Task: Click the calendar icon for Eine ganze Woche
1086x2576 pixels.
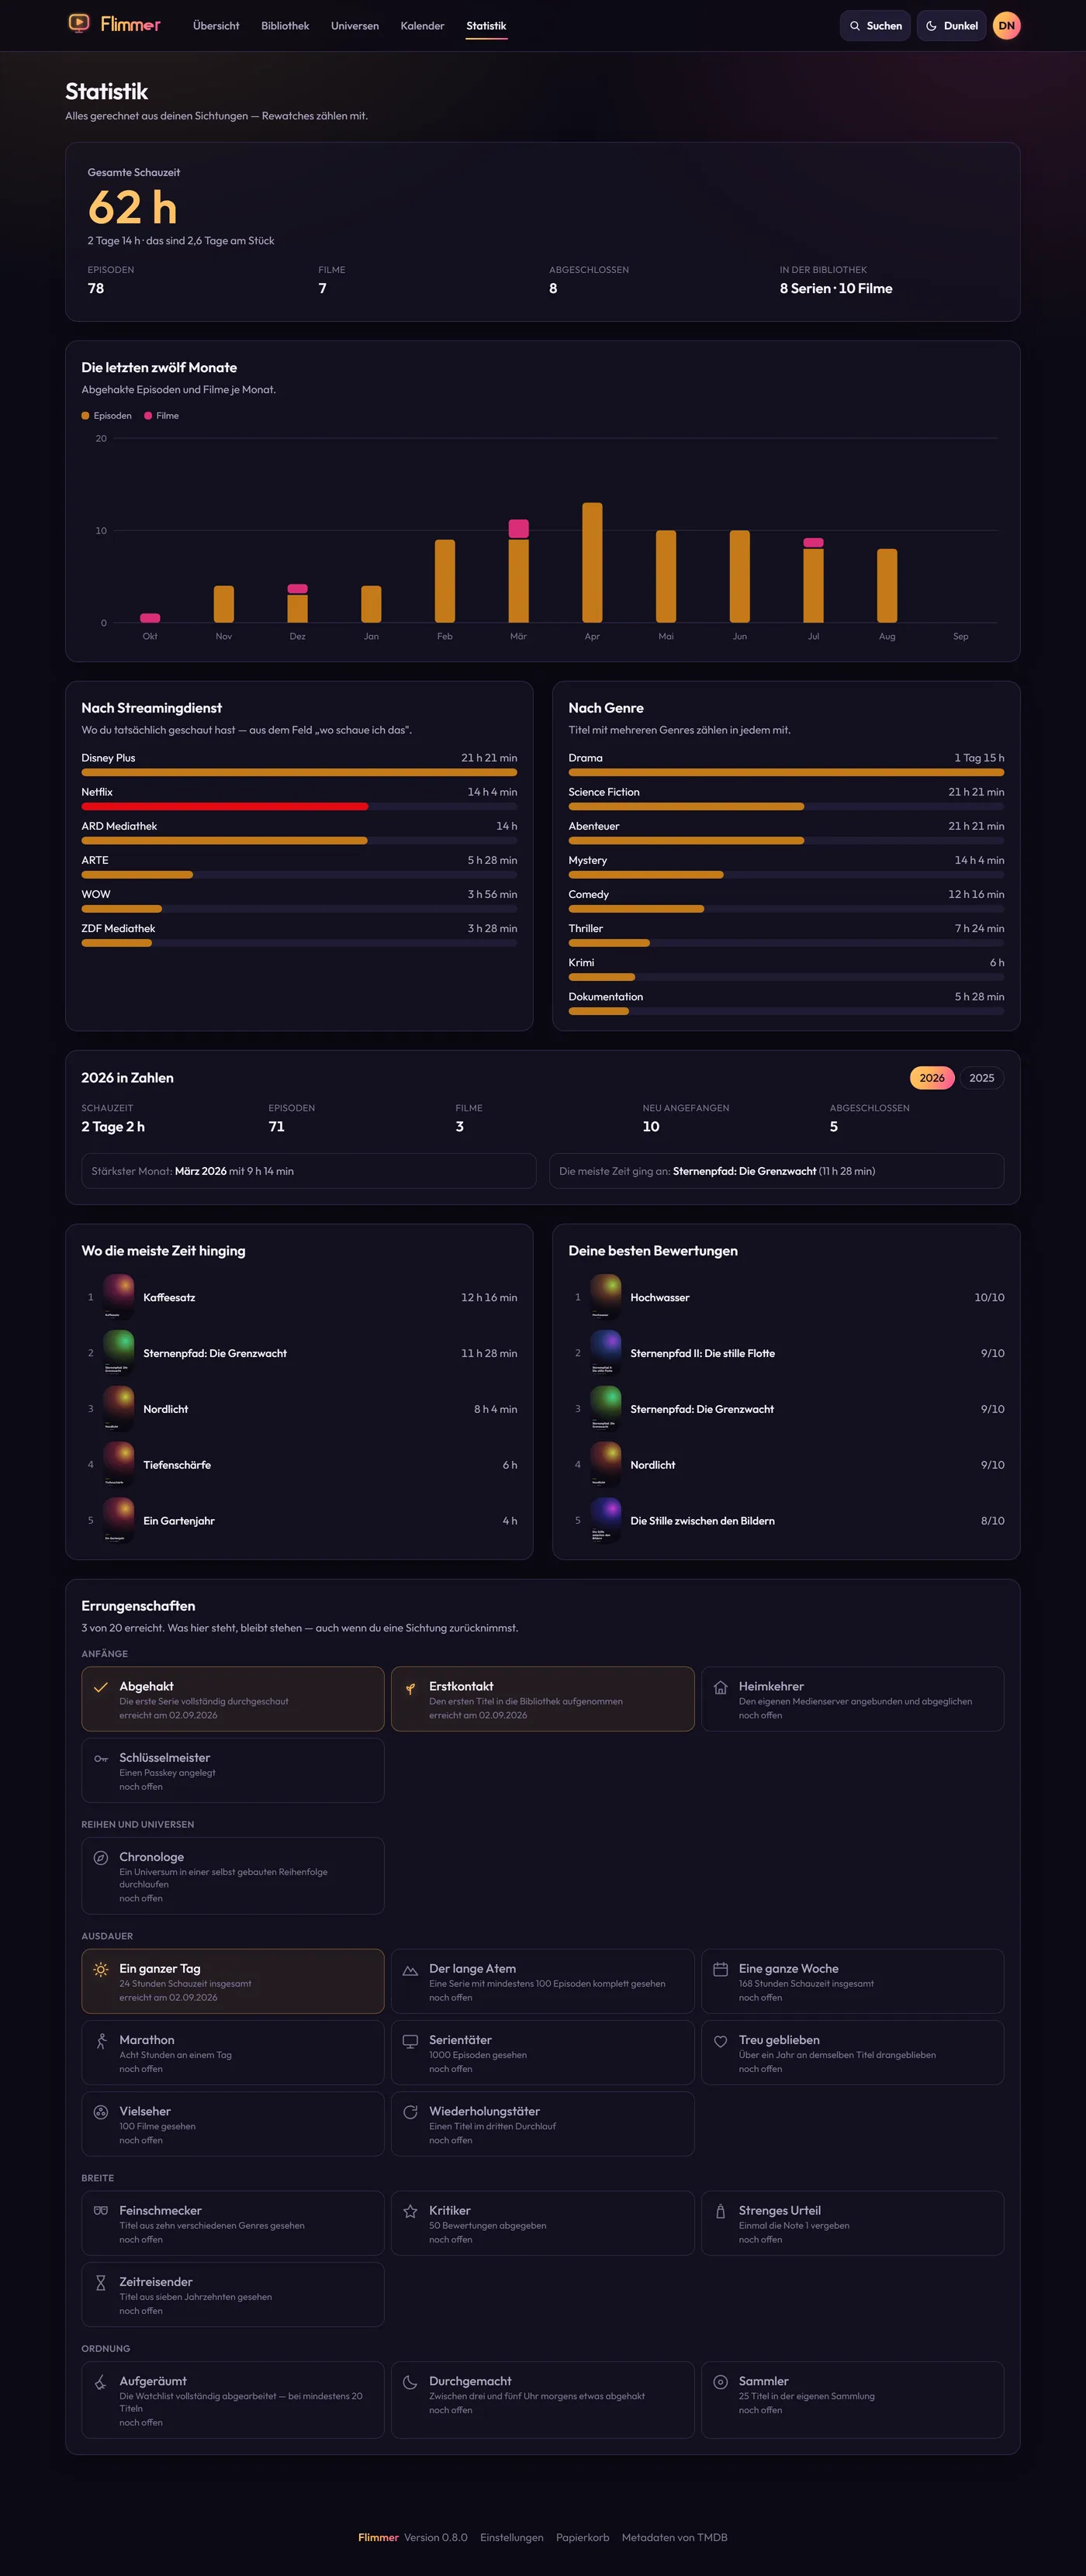Action: tap(720, 1969)
